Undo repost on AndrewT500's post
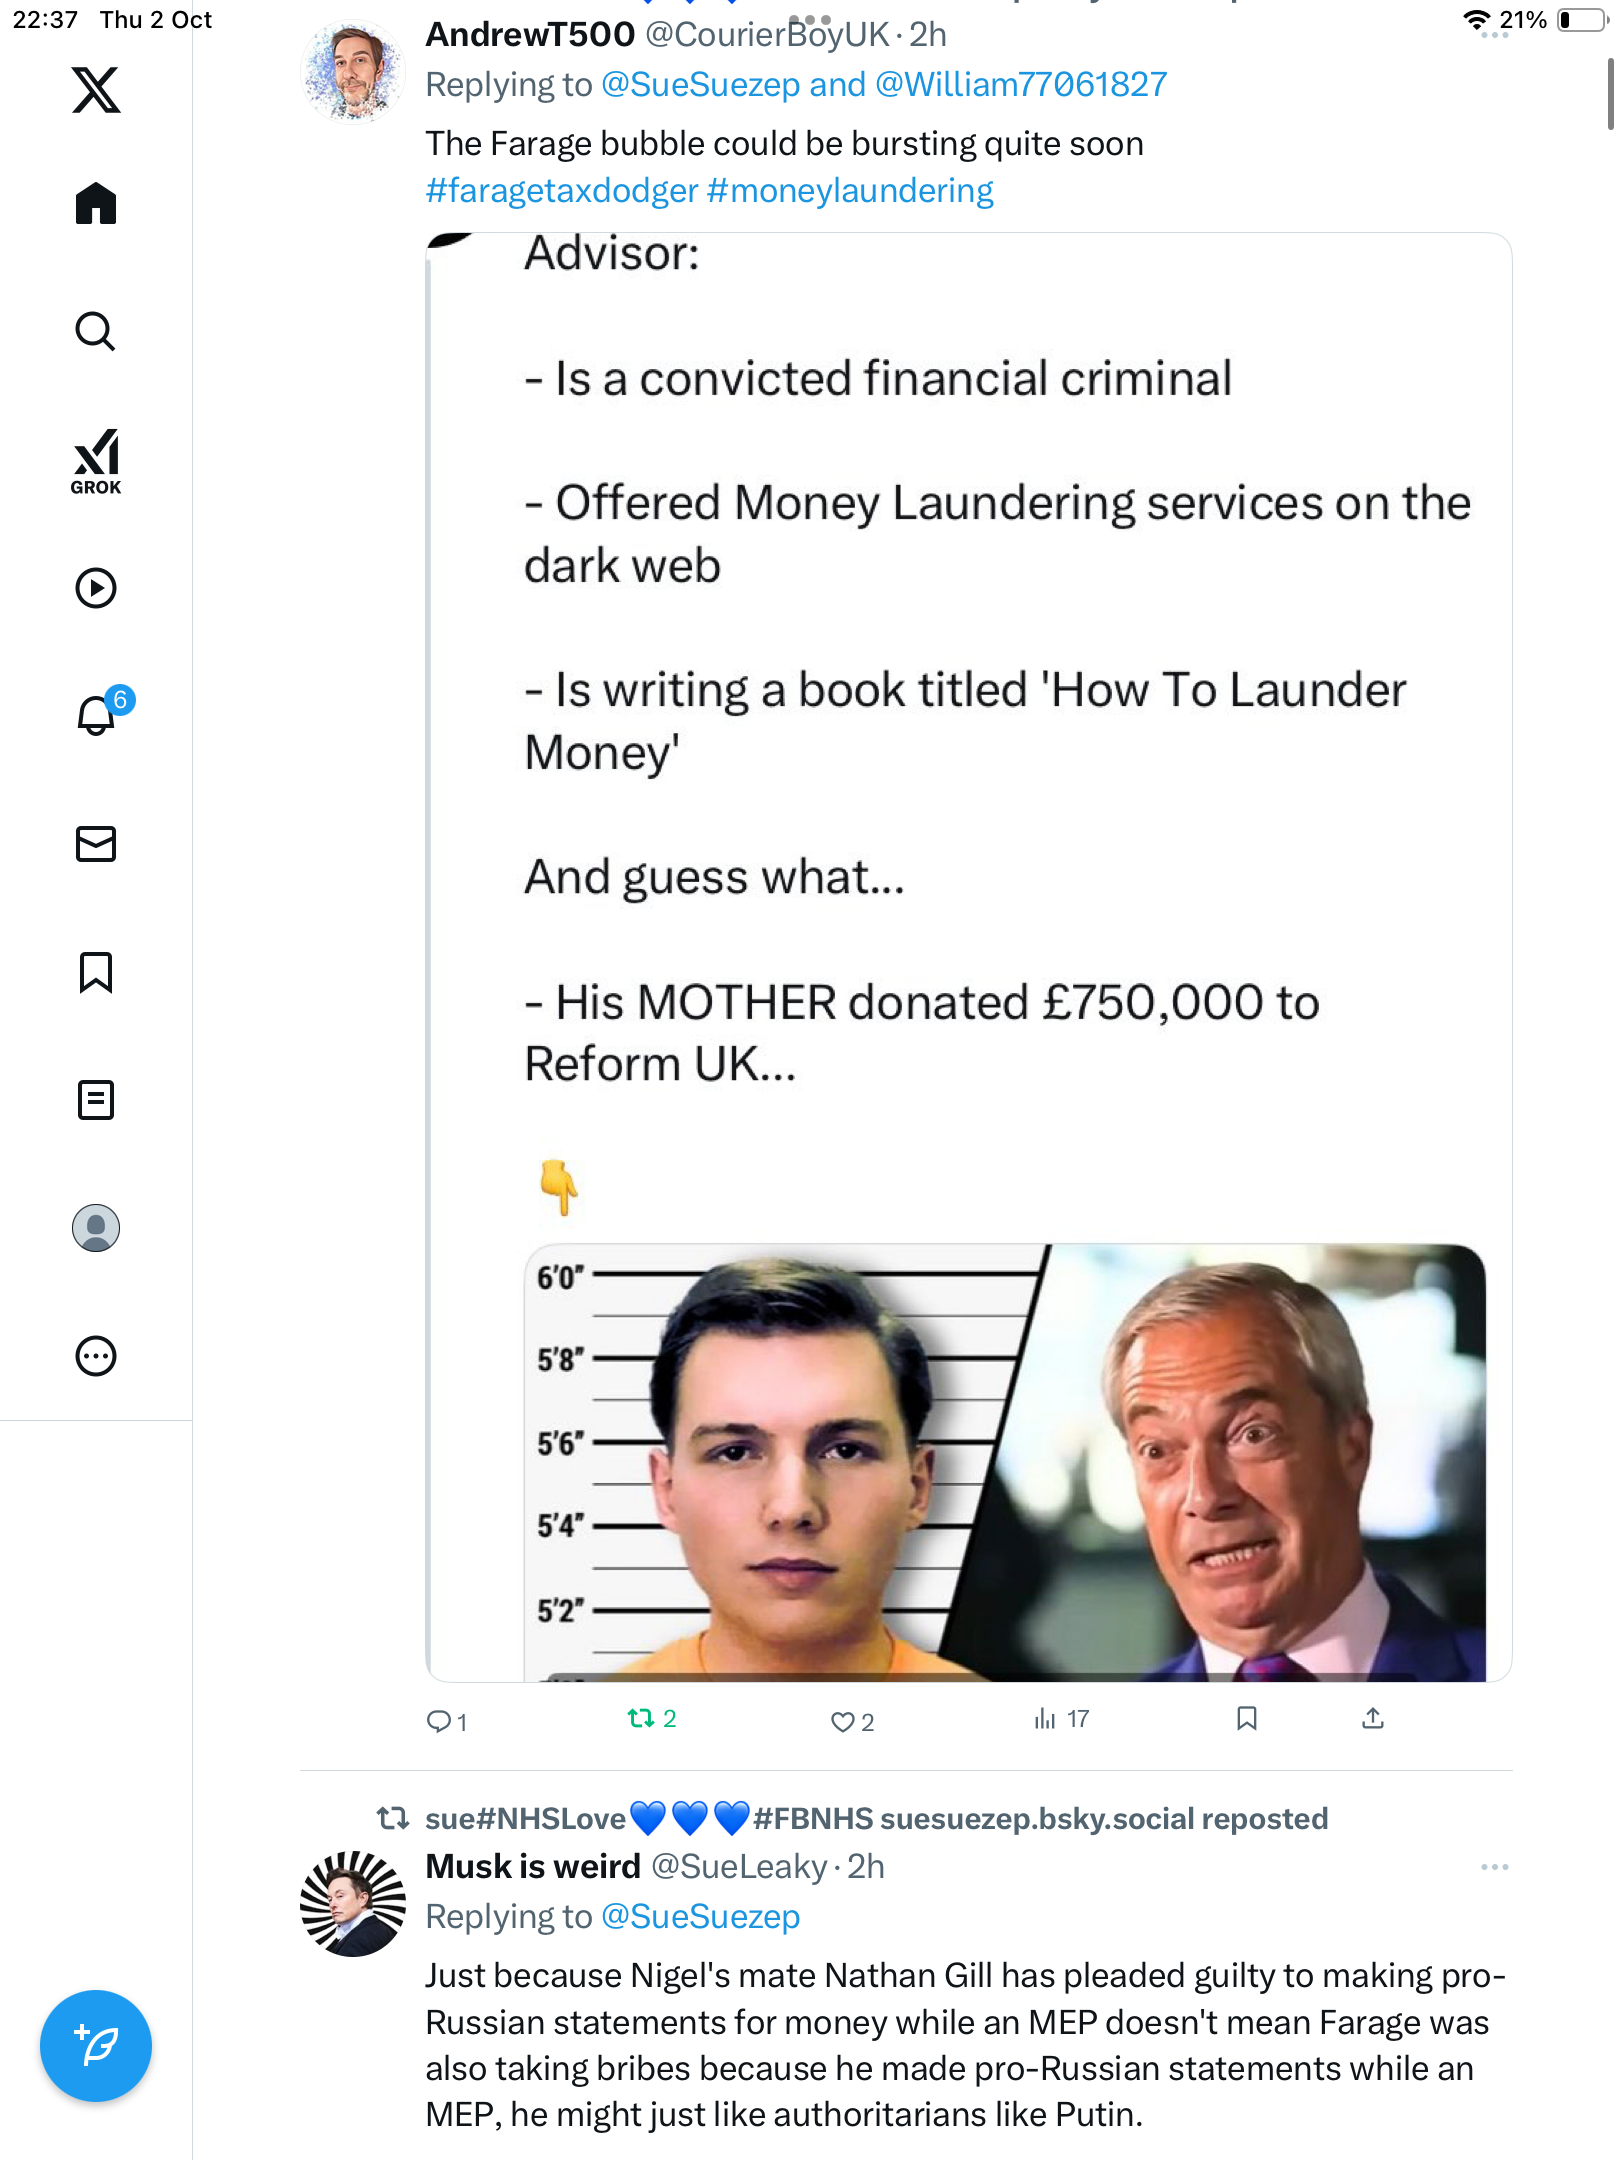 pos(641,1719)
